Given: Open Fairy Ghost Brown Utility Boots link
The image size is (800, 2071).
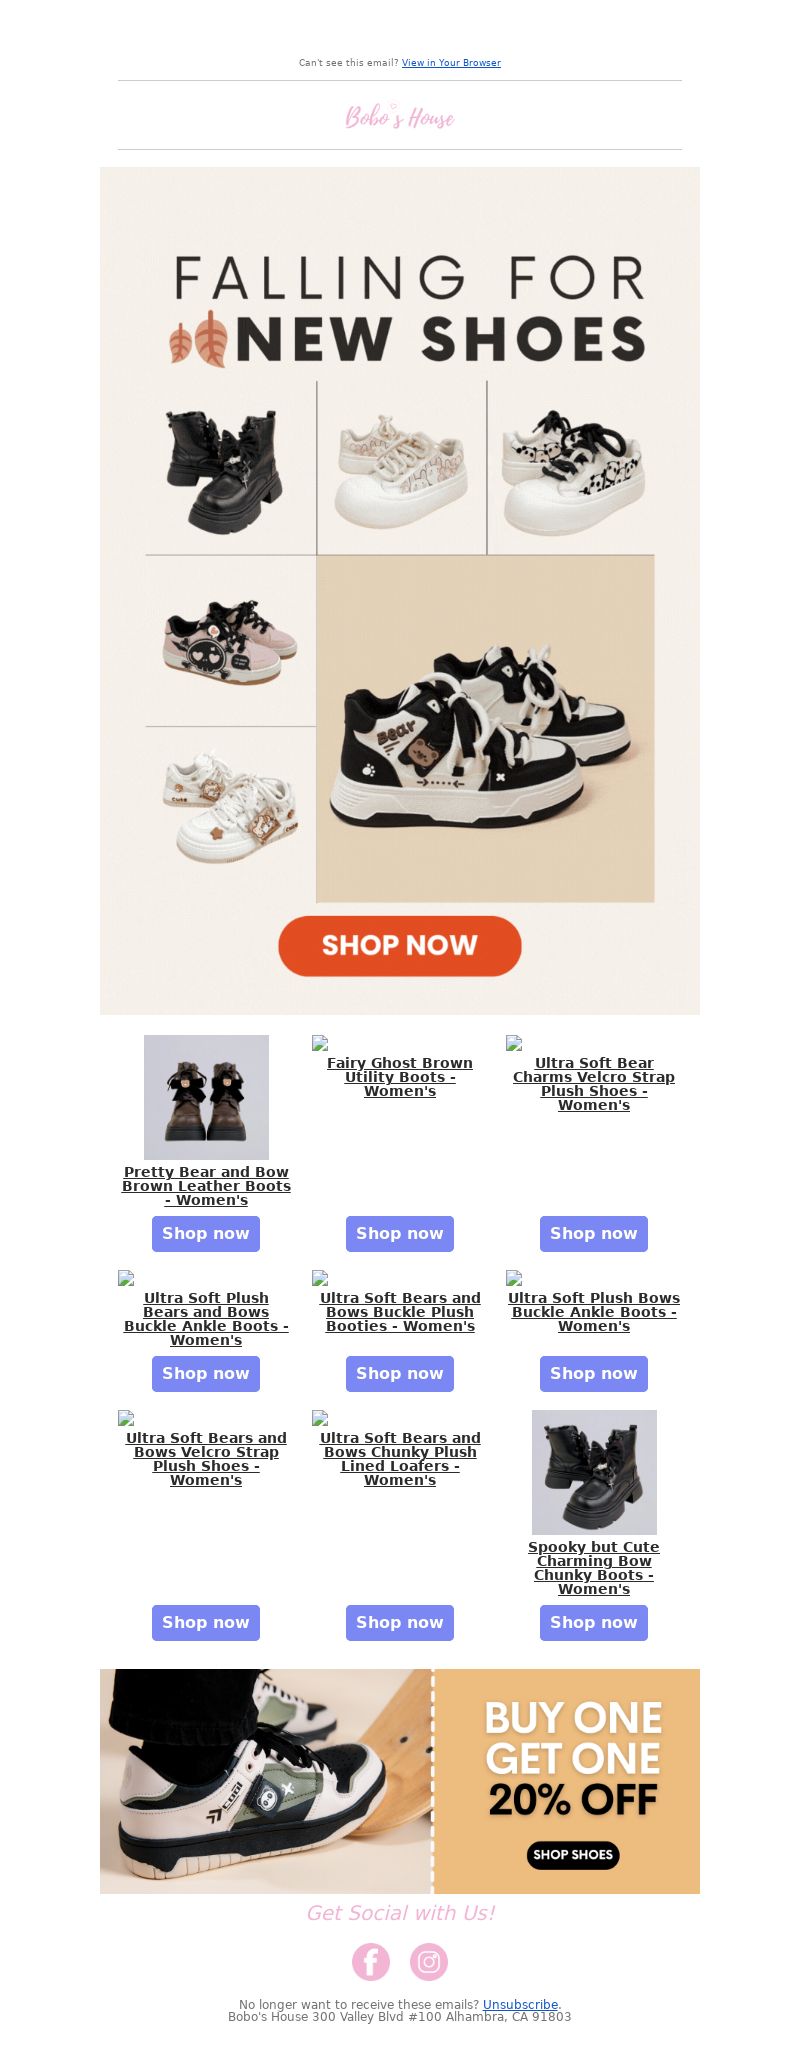Looking at the screenshot, I should tap(400, 1077).
